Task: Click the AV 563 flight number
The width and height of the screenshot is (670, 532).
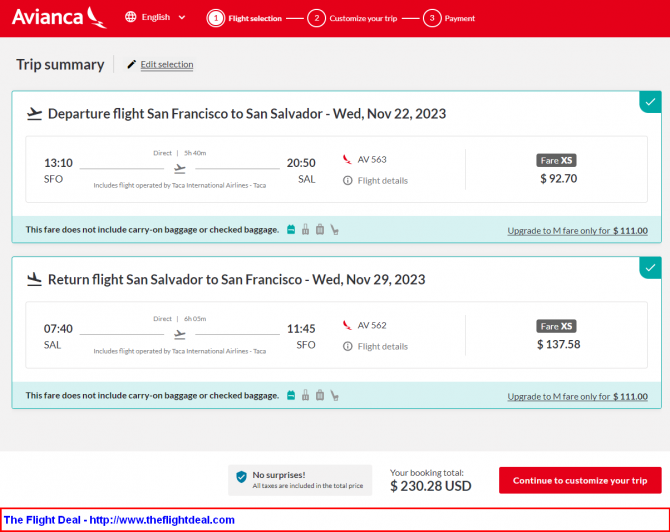Action: 372,159
